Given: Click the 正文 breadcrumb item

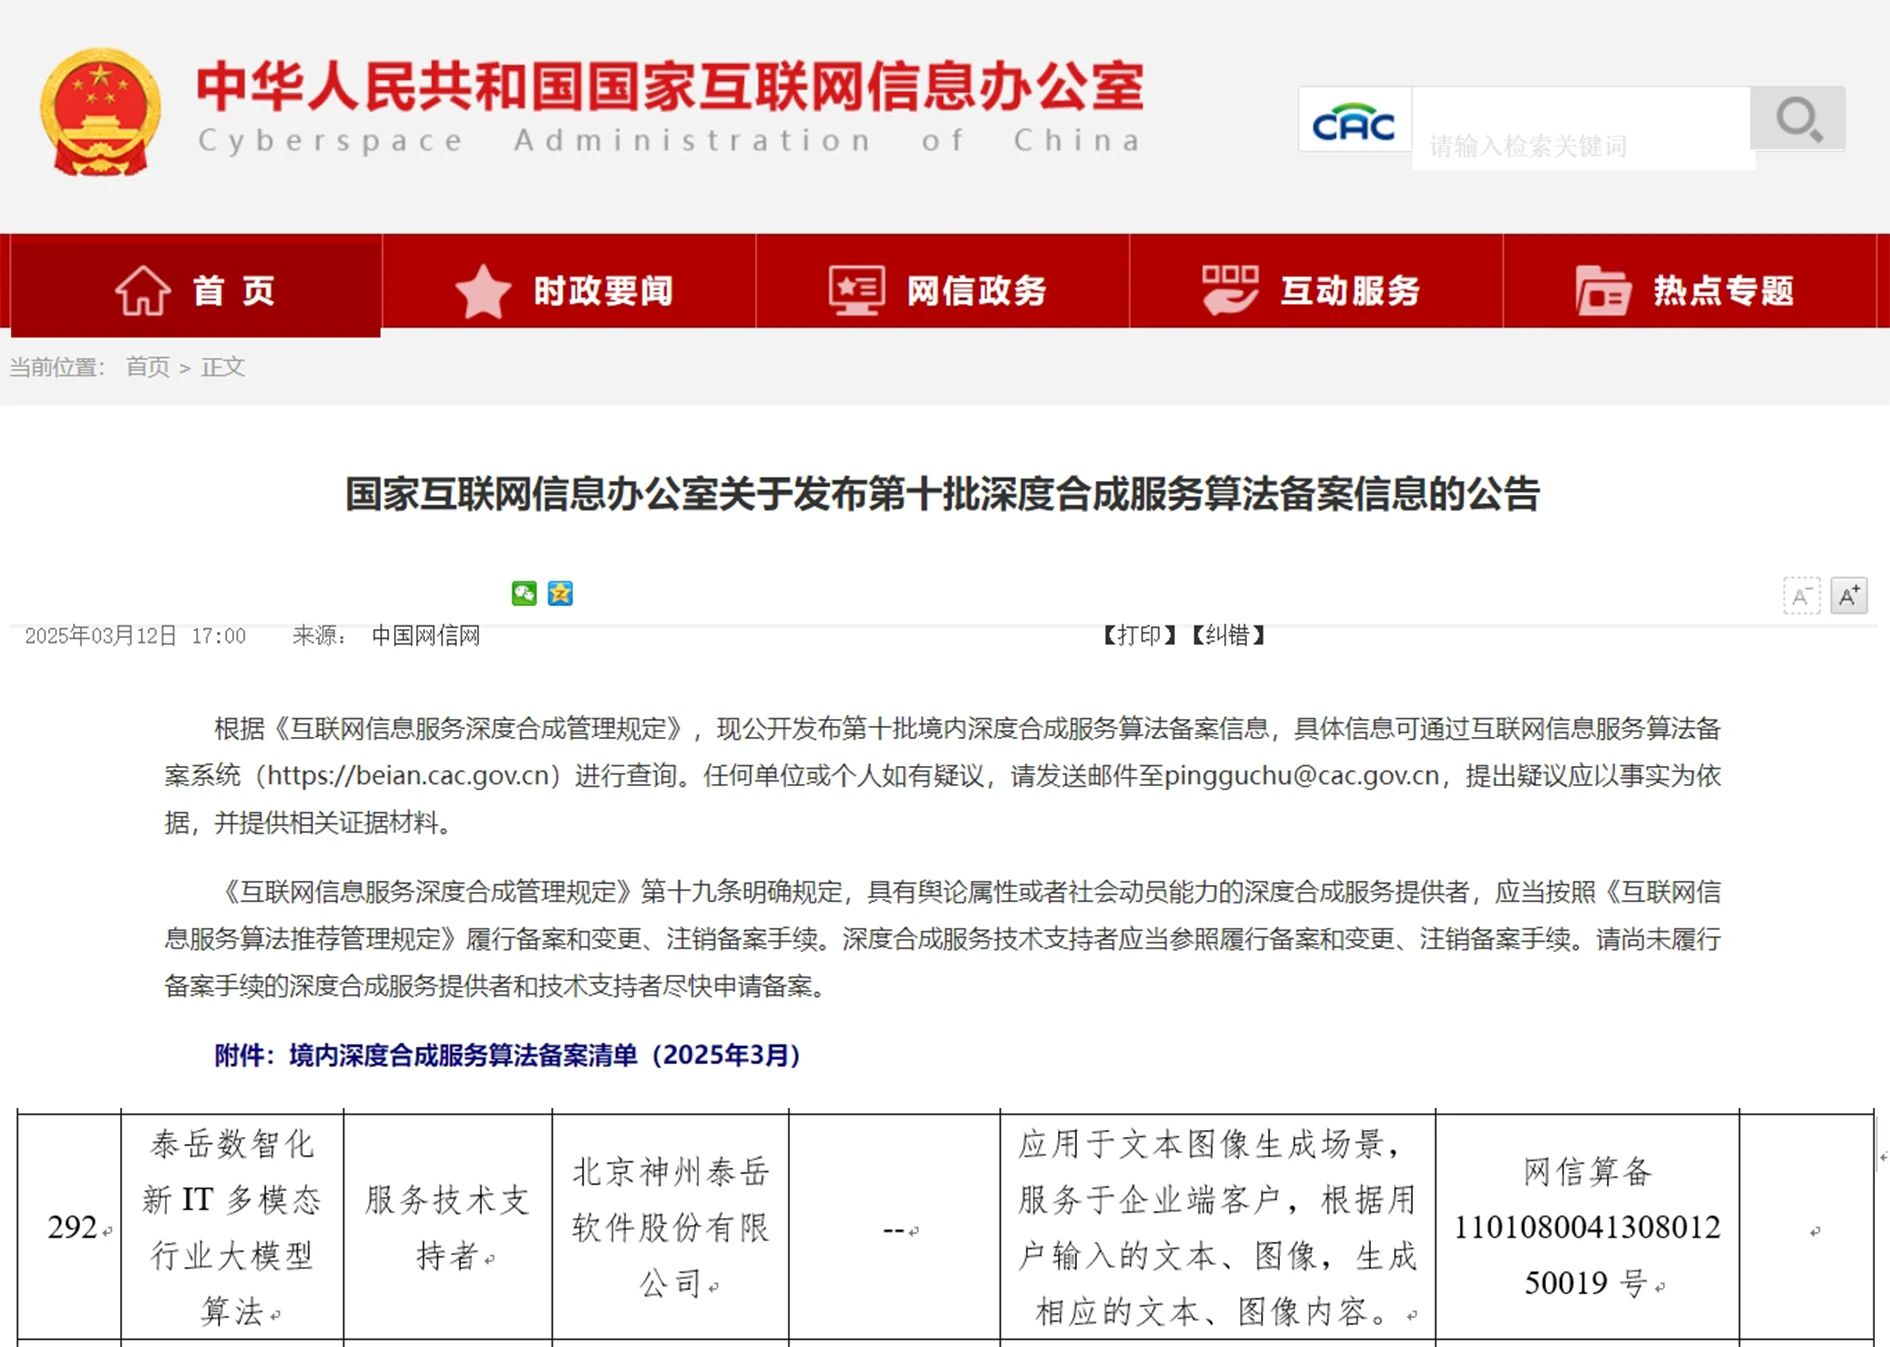Looking at the screenshot, I should [x=223, y=367].
